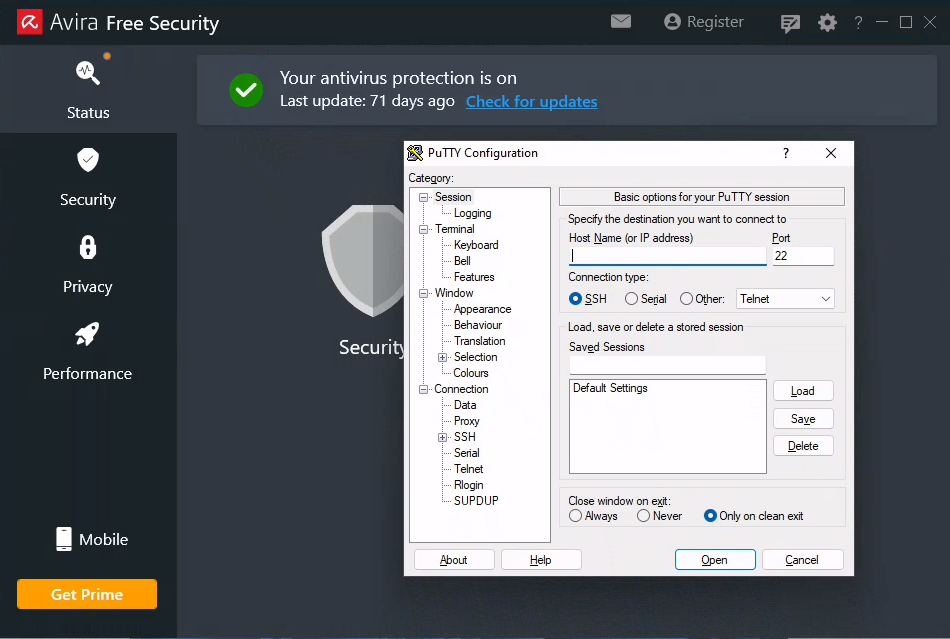Click the Delete session button
This screenshot has width=950, height=639.
tap(803, 446)
